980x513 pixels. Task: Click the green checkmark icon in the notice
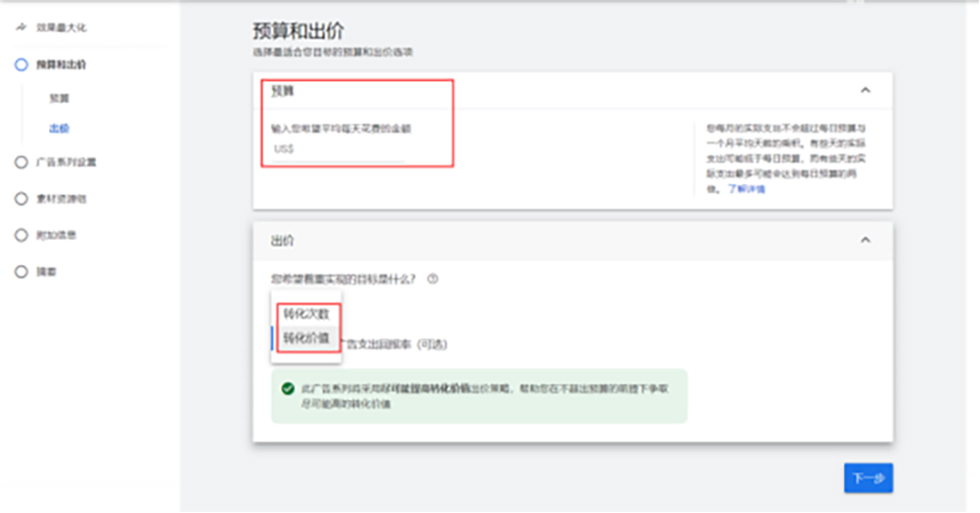[x=287, y=388]
